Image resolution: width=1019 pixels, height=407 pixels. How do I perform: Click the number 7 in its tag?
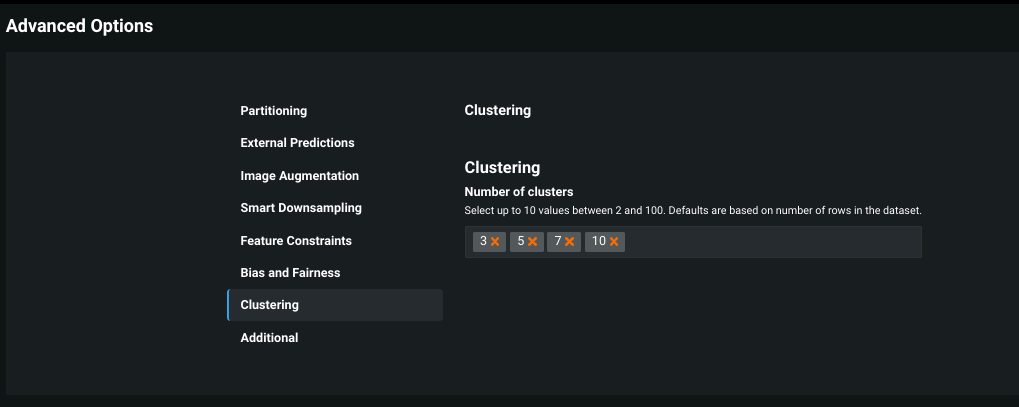pyautogui.click(x=558, y=242)
